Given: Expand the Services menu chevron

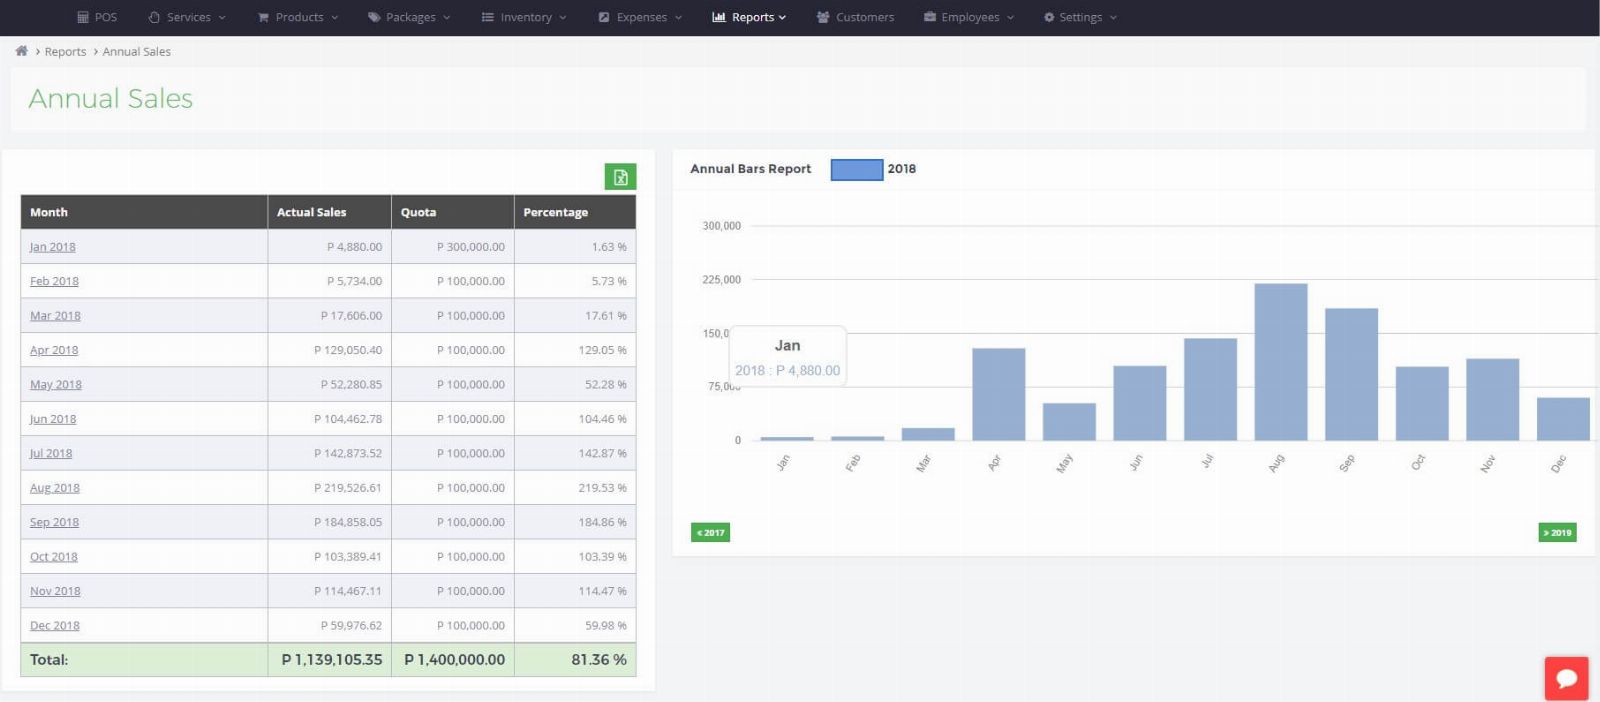Looking at the screenshot, I should click(222, 17).
